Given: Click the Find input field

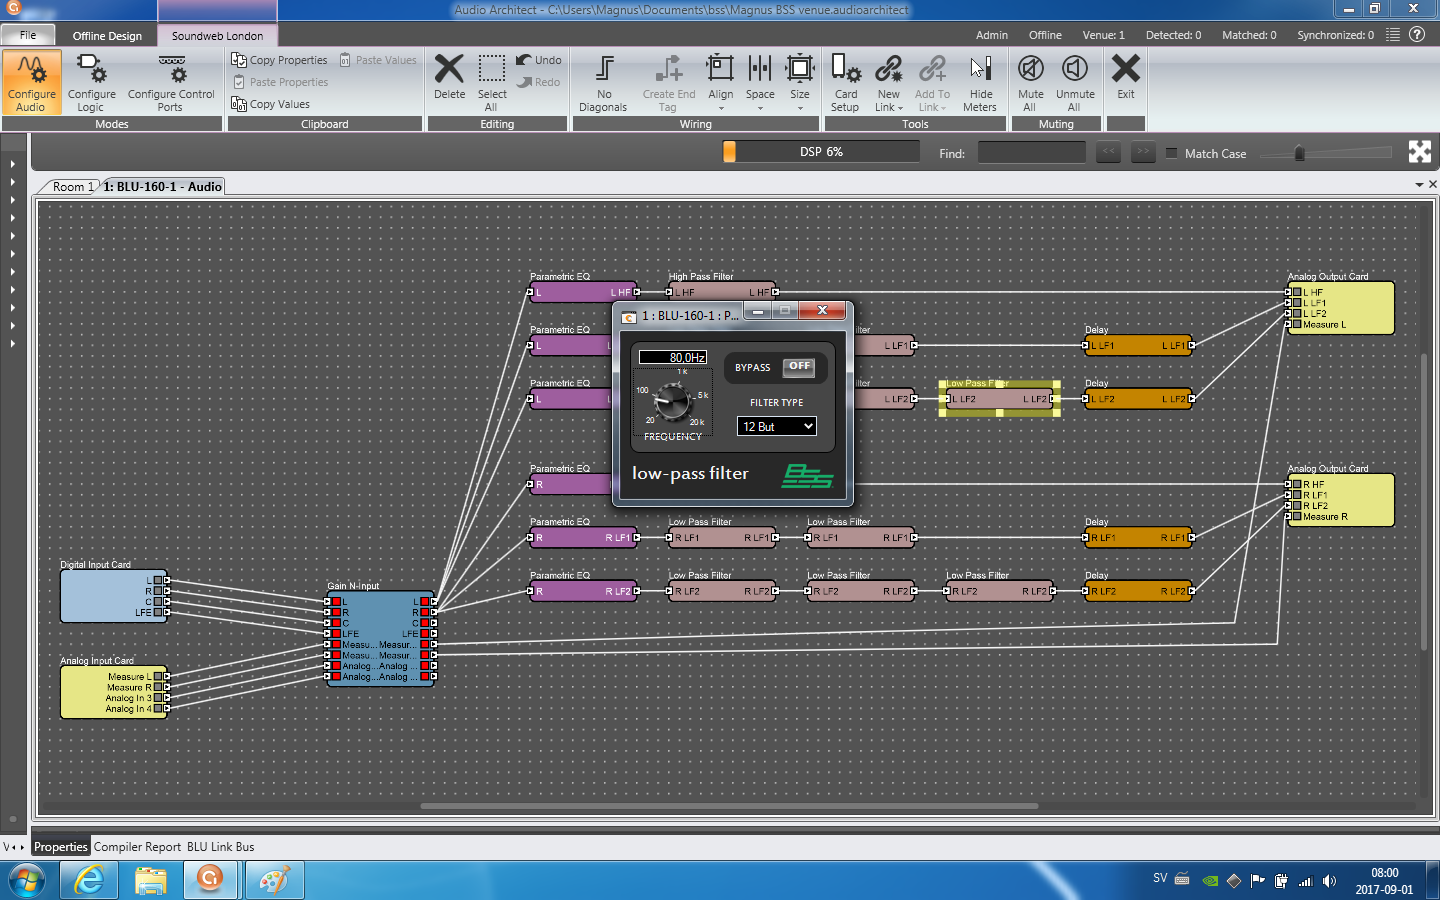Looking at the screenshot, I should pyautogui.click(x=1031, y=152).
